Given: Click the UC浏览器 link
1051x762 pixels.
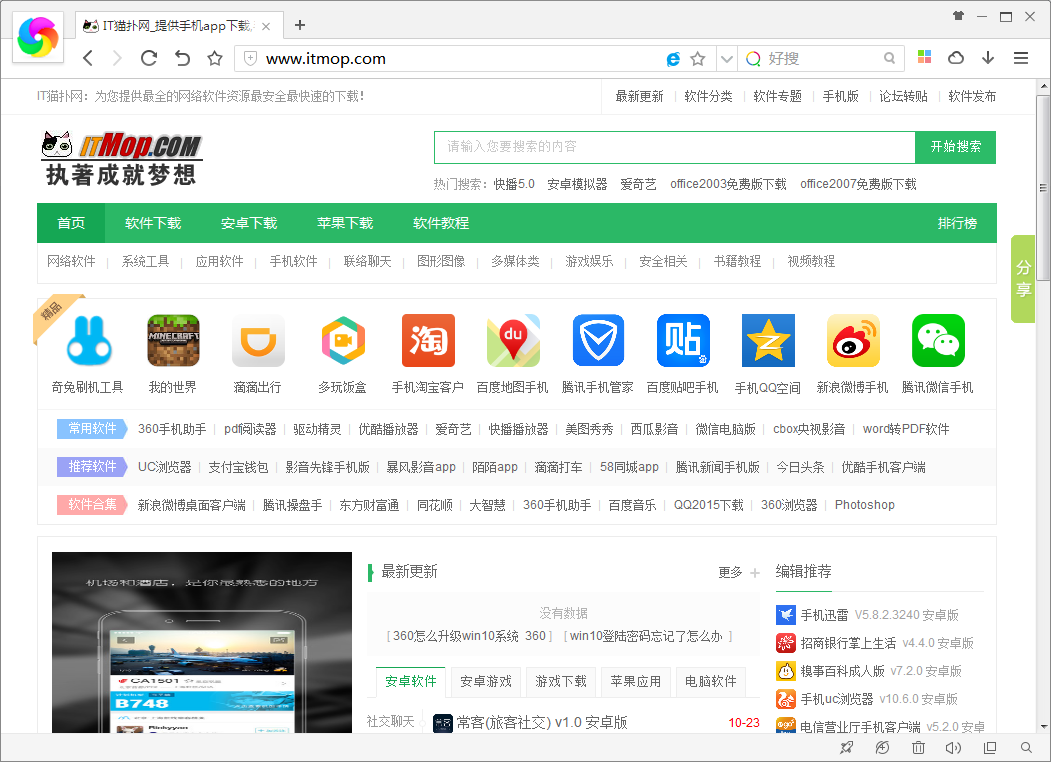Looking at the screenshot, I should [164, 467].
